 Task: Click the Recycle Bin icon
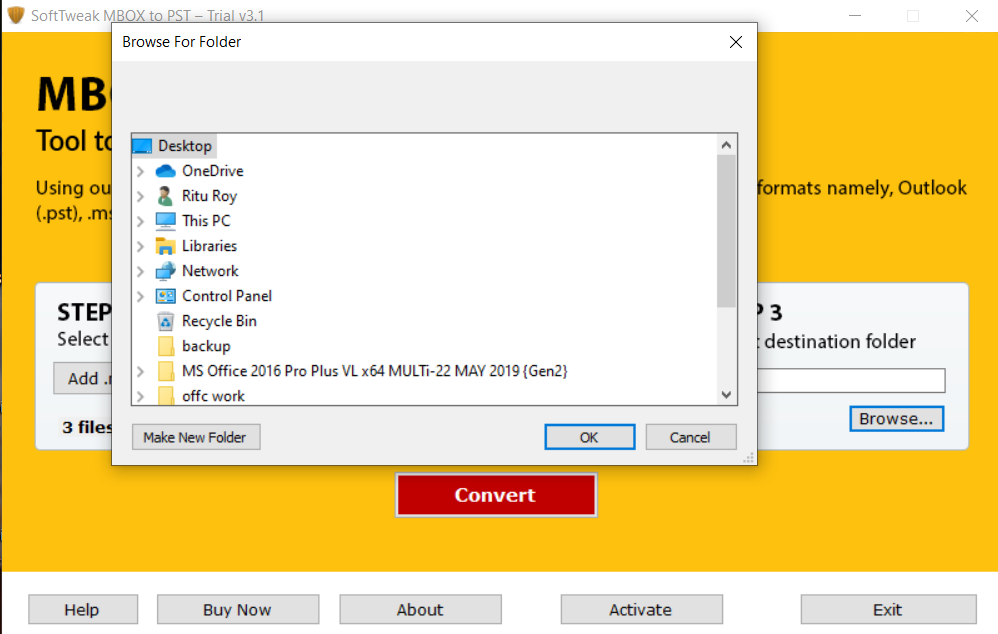(x=165, y=321)
